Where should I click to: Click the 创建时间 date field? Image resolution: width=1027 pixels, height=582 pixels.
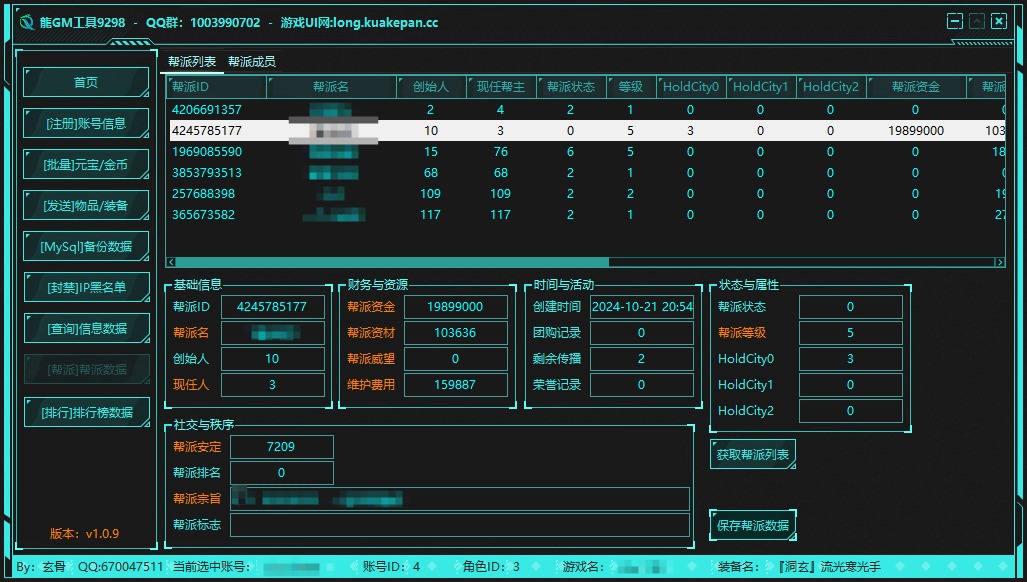642,307
